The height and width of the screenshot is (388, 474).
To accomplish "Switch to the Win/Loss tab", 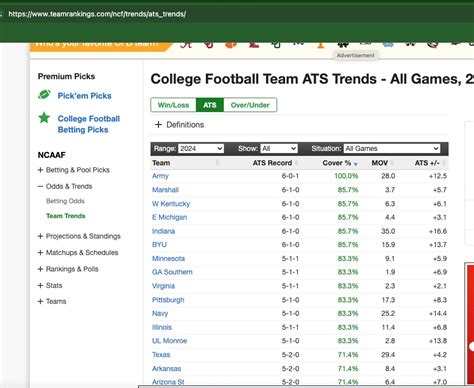I will coord(173,105).
